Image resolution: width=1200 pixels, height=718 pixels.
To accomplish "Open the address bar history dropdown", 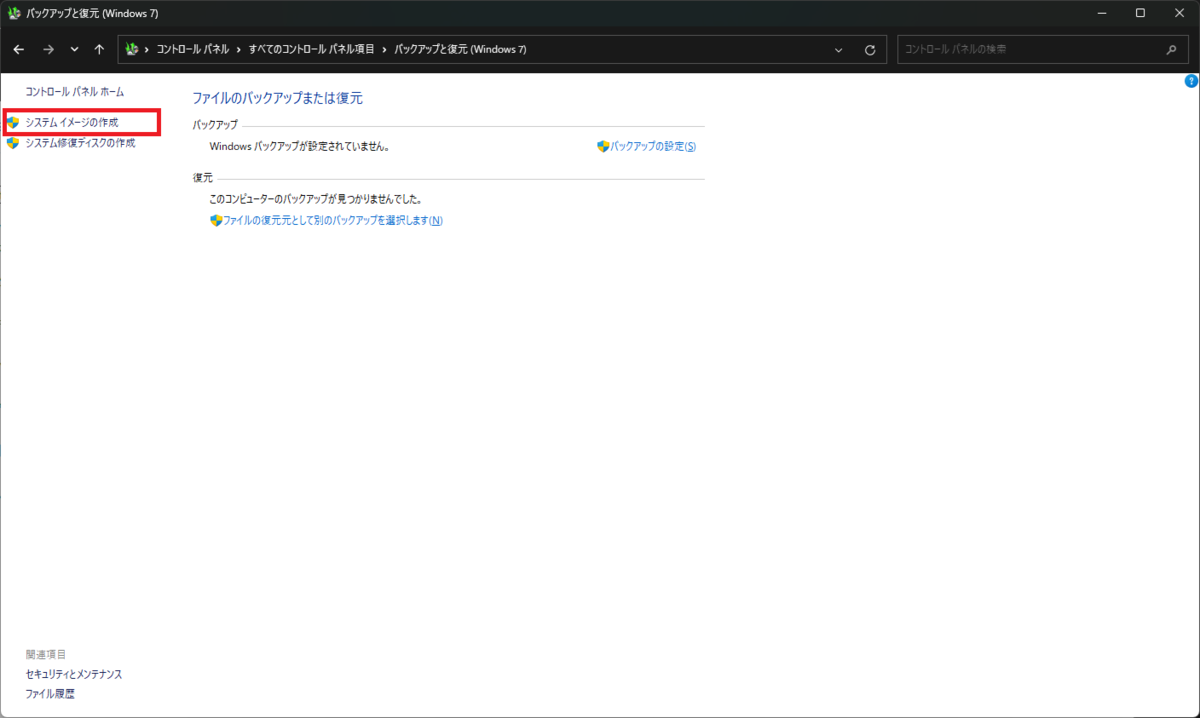I will (x=838, y=50).
